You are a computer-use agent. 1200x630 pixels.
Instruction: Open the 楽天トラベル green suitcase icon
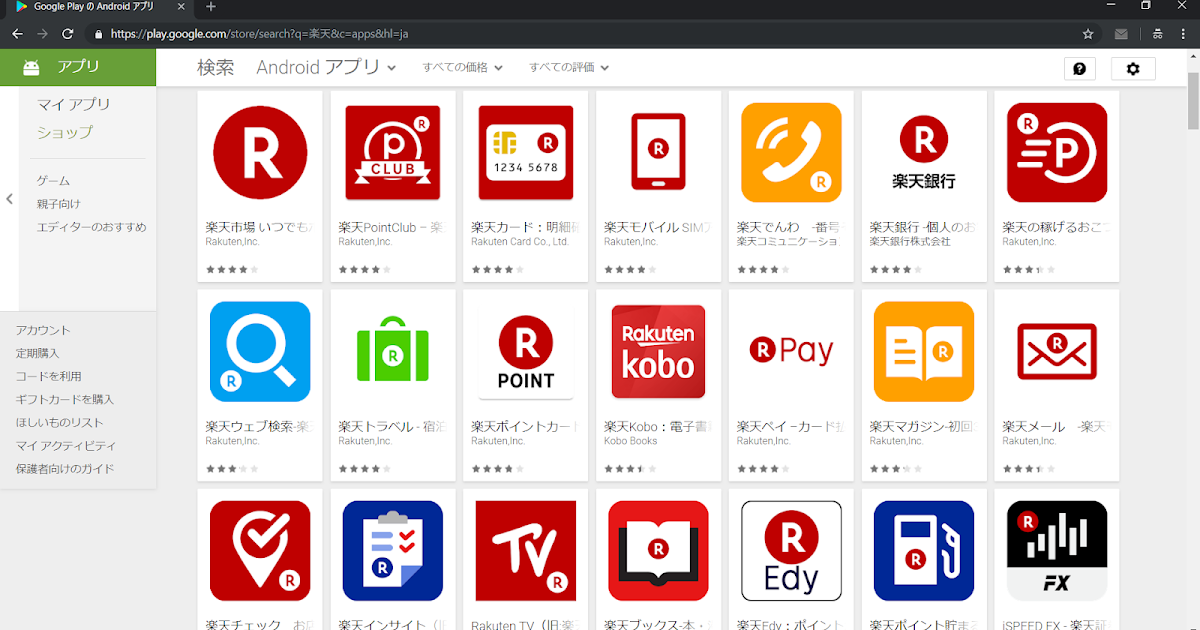393,351
